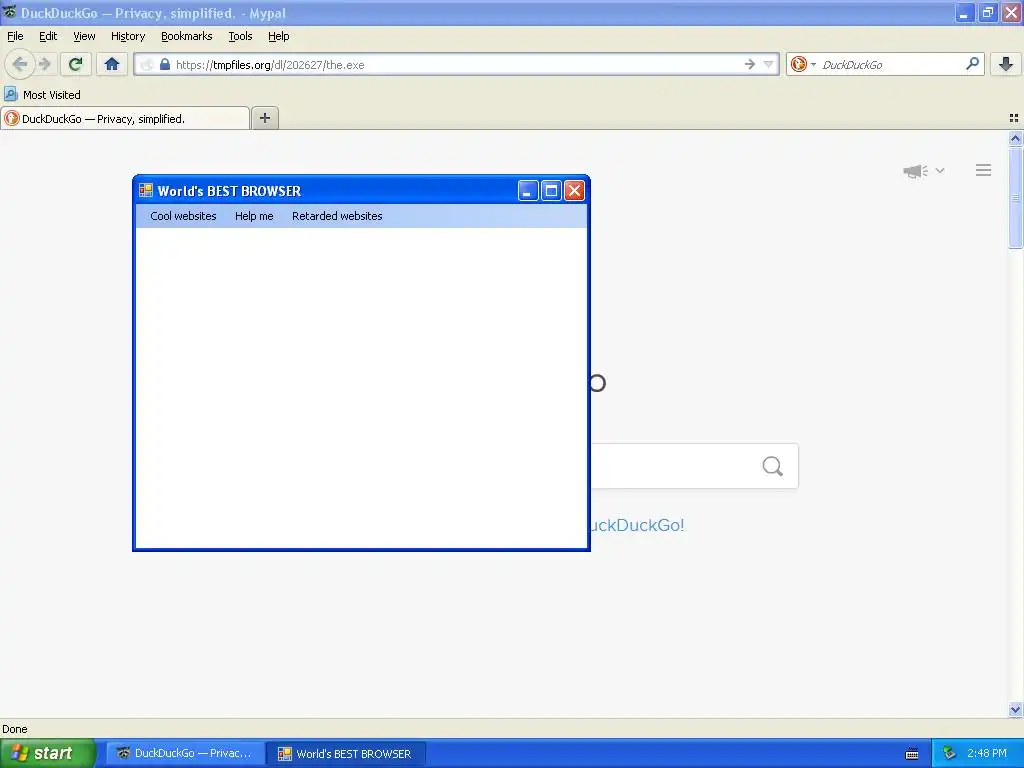The width and height of the screenshot is (1024, 768).
Task: Expand the chevron next to the megaphone
Action: coord(940,170)
